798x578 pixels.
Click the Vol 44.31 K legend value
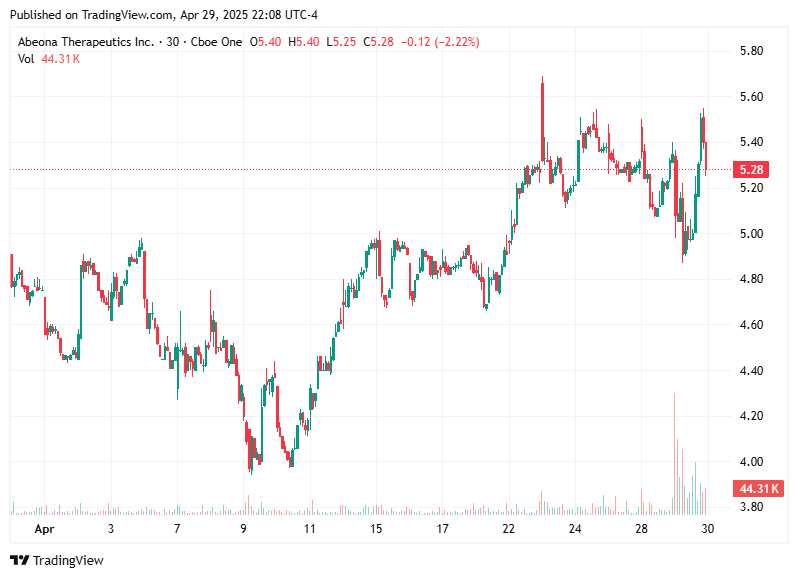click(x=61, y=59)
